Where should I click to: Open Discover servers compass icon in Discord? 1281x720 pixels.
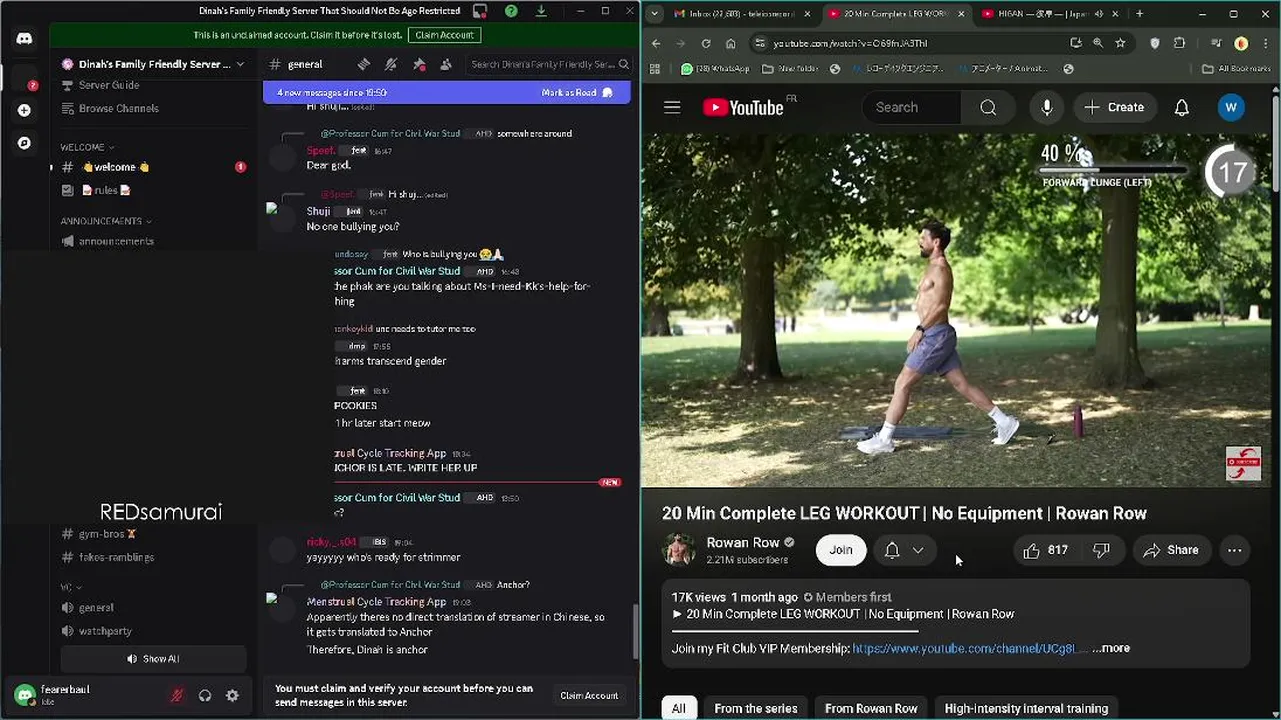pos(24,143)
